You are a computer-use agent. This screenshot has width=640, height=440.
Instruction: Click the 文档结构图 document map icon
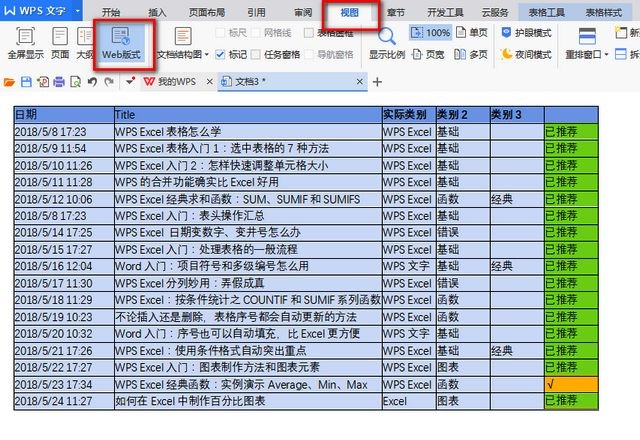tap(183, 36)
